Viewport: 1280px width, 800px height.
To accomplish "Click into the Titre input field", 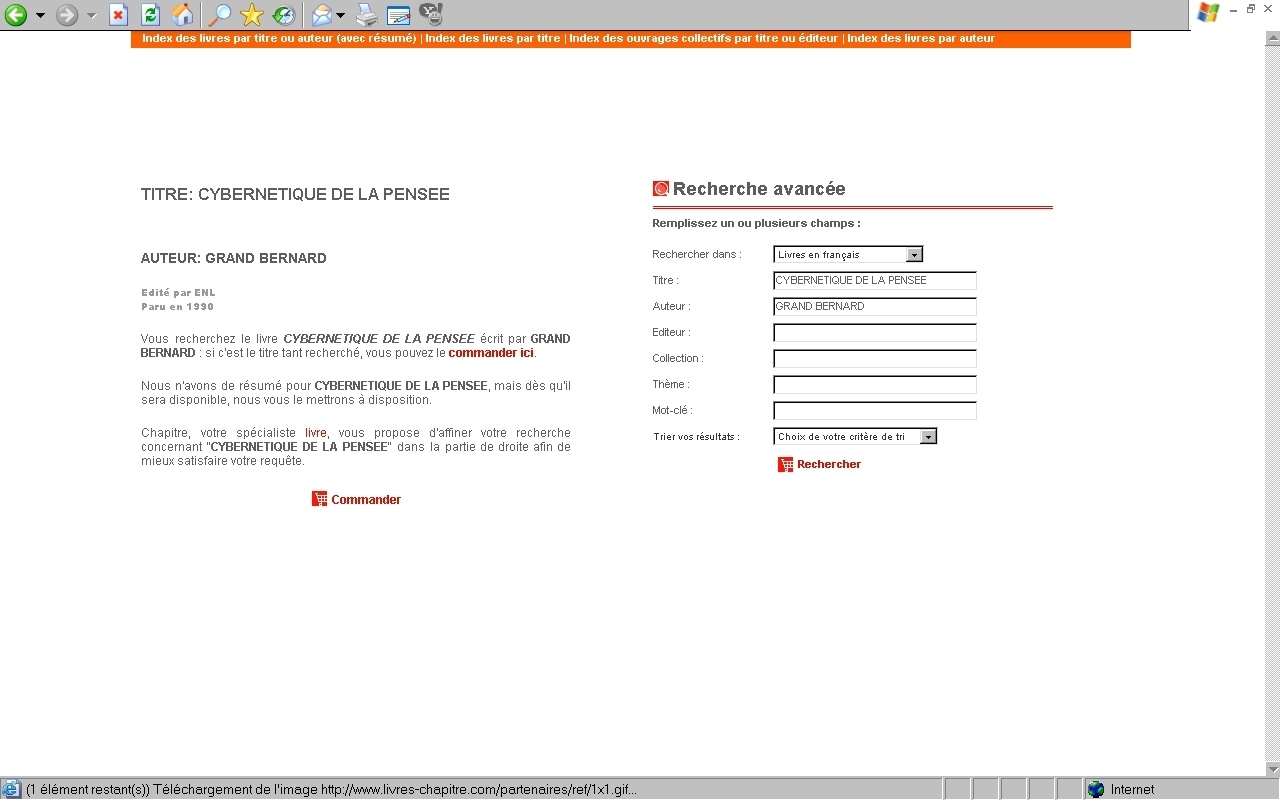I will click(x=875, y=281).
